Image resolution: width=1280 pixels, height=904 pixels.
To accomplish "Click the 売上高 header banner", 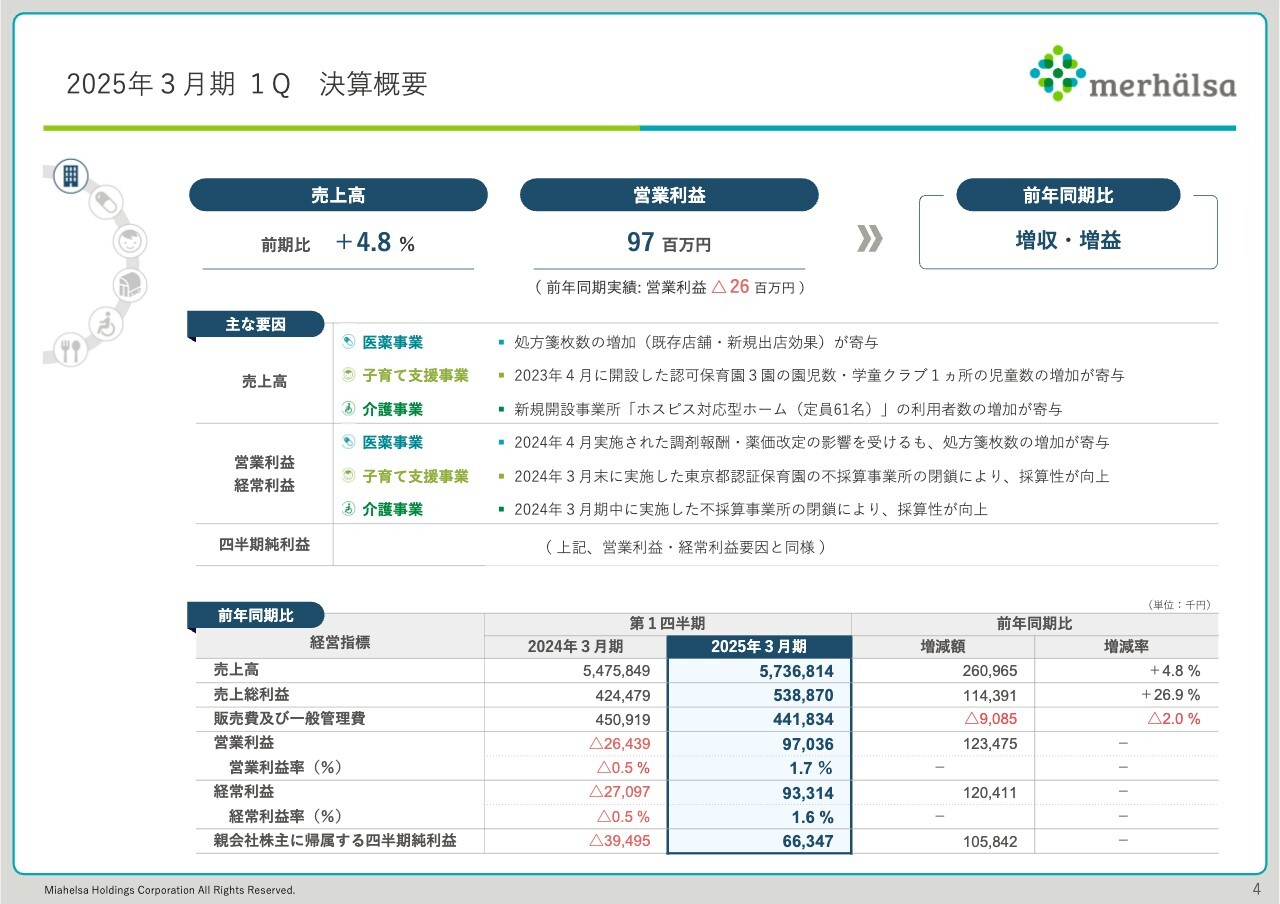I will [338, 195].
